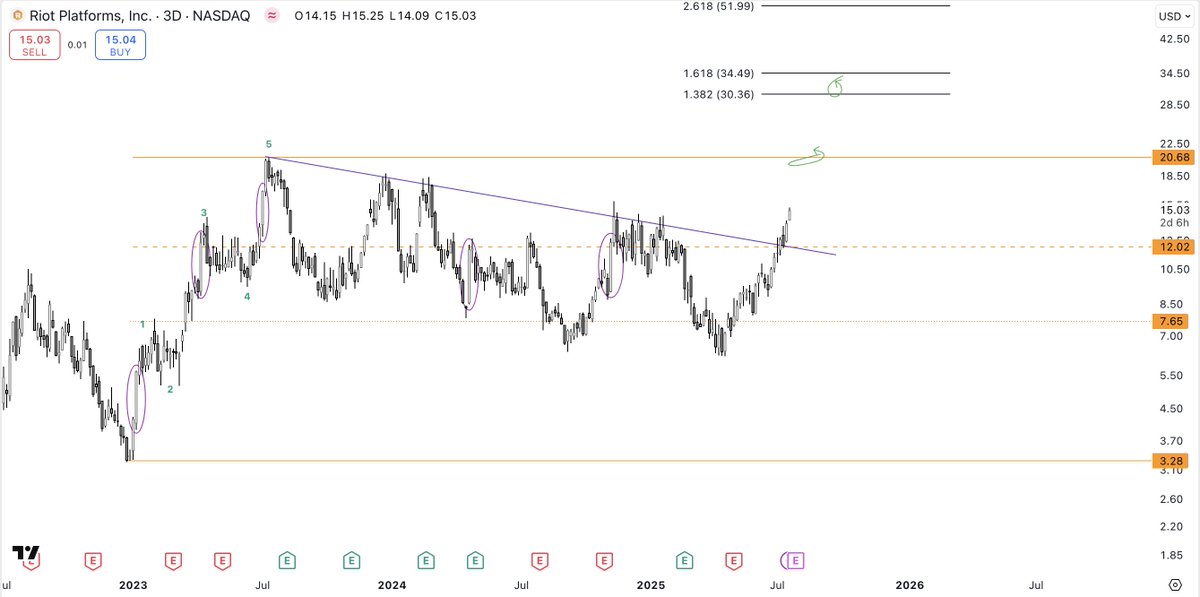Click the O14.15 open value
Screen dimensions: 1200x597
tap(317, 16)
